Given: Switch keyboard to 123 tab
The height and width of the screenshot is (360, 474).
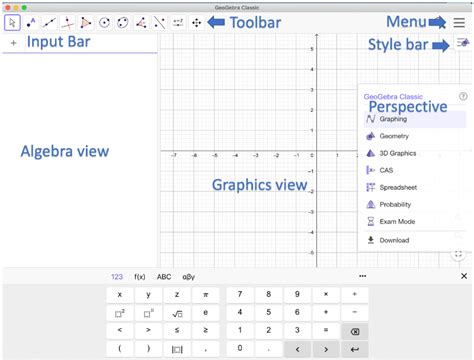Looking at the screenshot, I should (x=117, y=277).
